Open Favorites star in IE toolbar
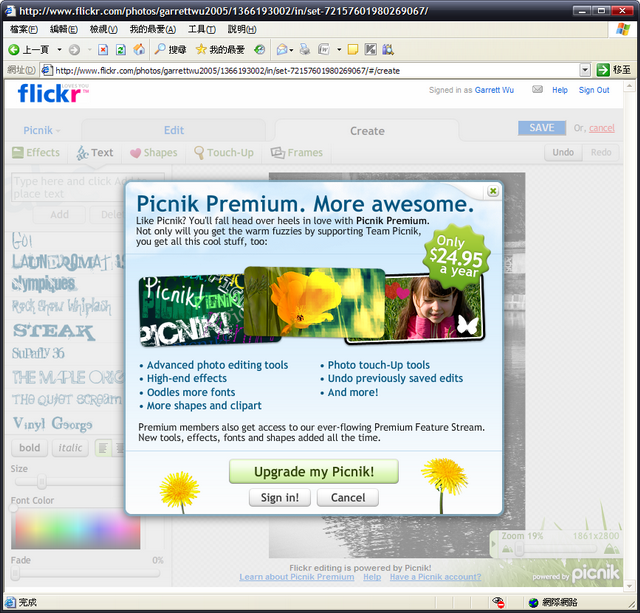The height and width of the screenshot is (613, 640). [x=201, y=49]
